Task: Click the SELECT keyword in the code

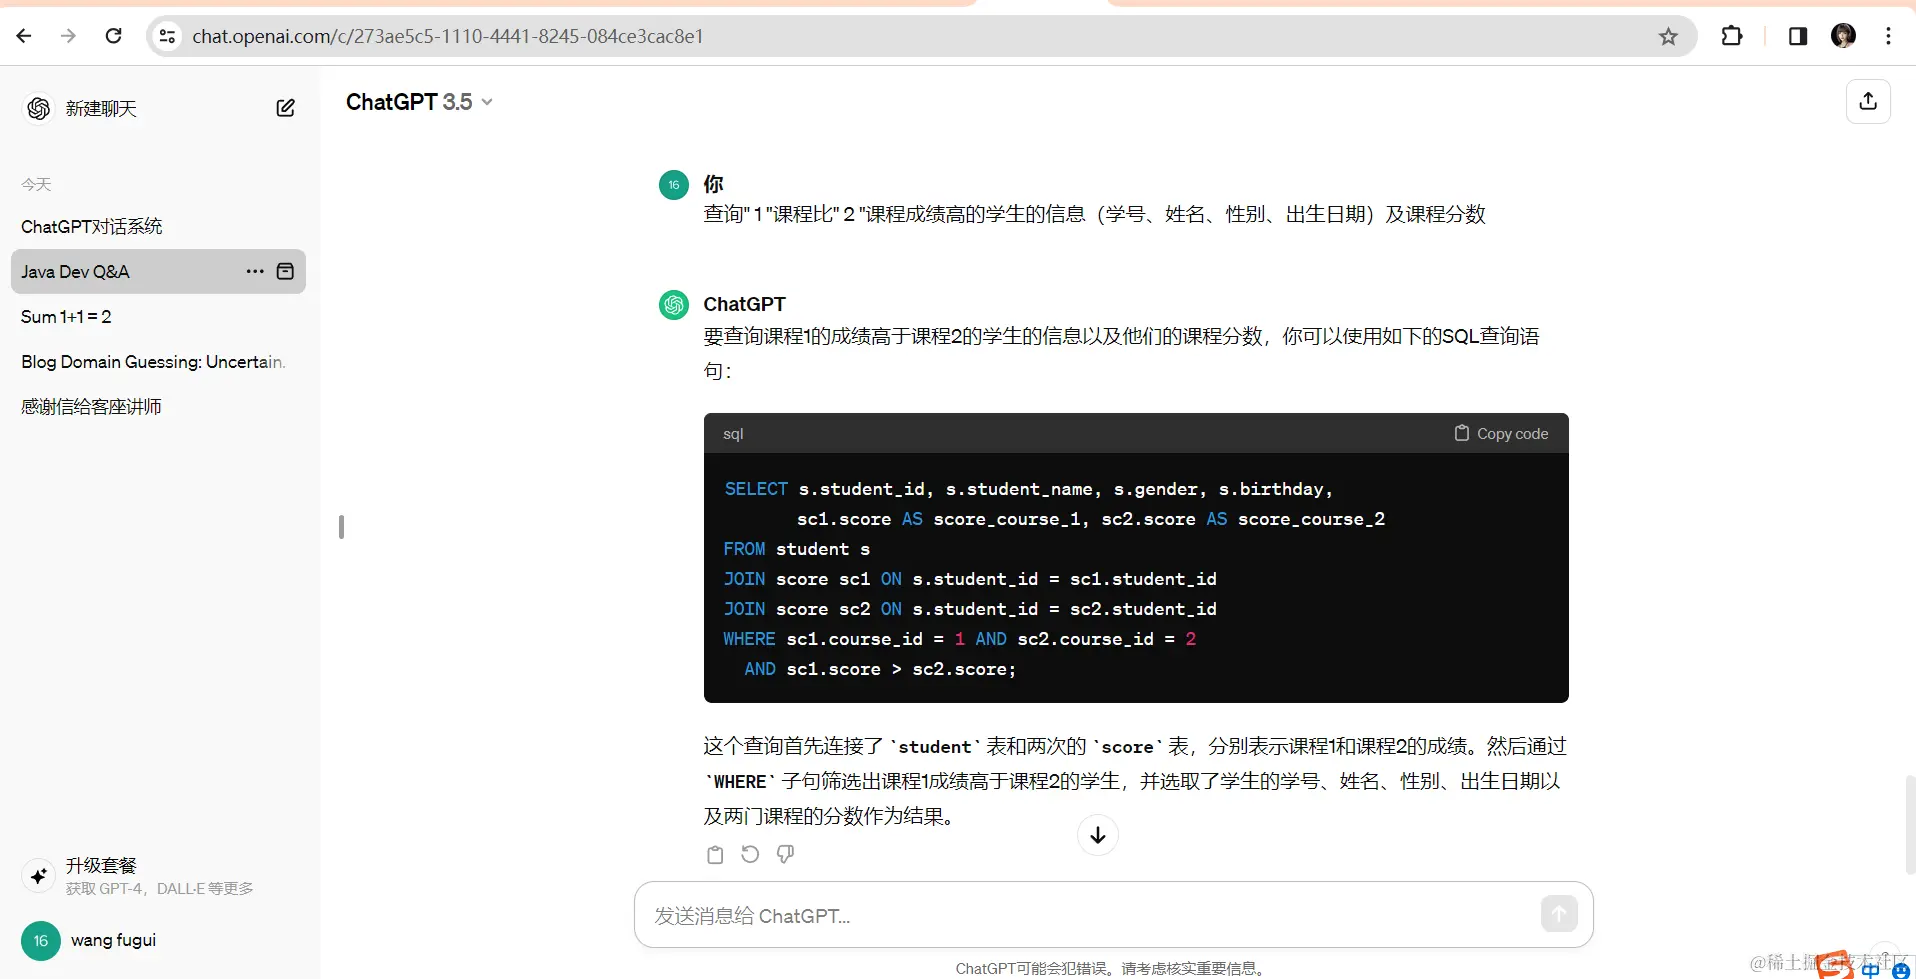Action: 756,489
